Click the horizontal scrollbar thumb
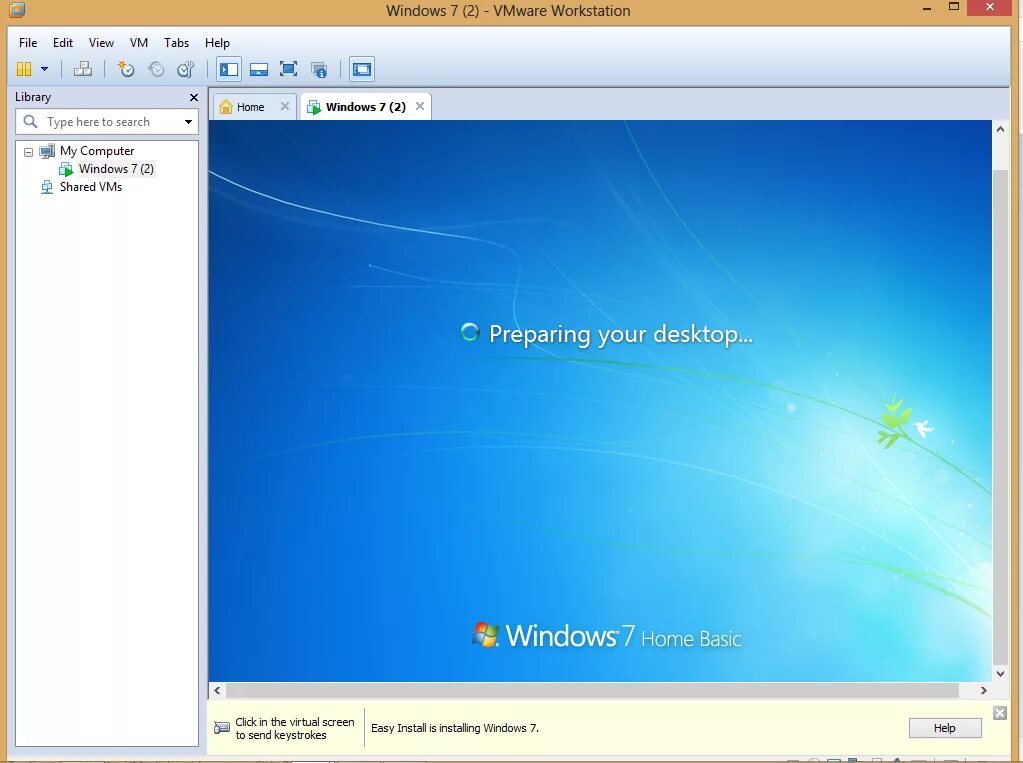The height and width of the screenshot is (763, 1023). [x=592, y=690]
